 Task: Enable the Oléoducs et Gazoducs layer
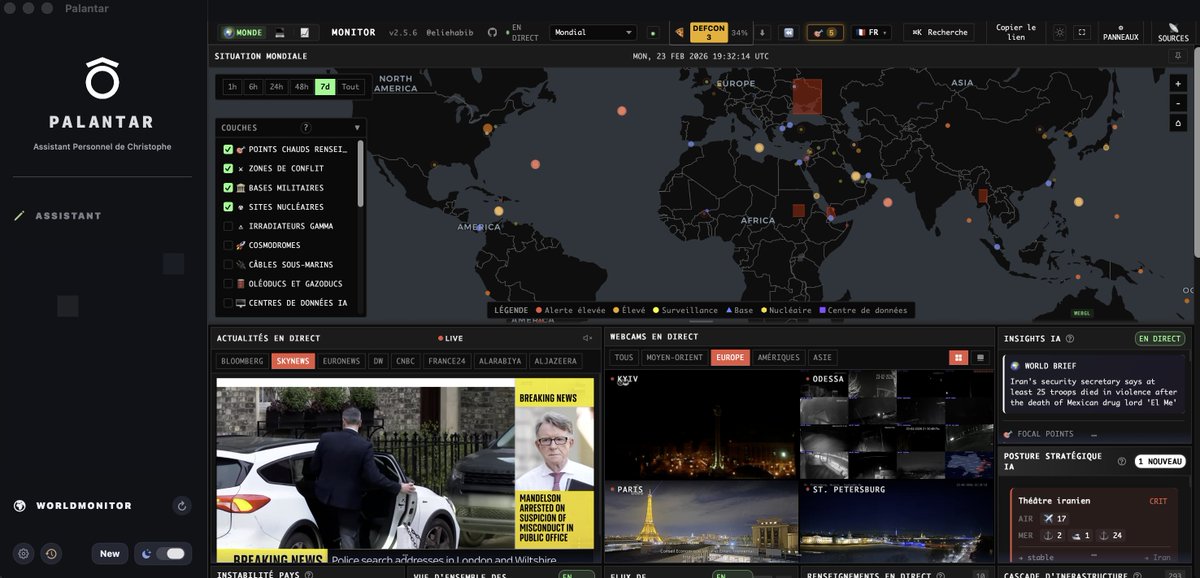tap(228, 284)
